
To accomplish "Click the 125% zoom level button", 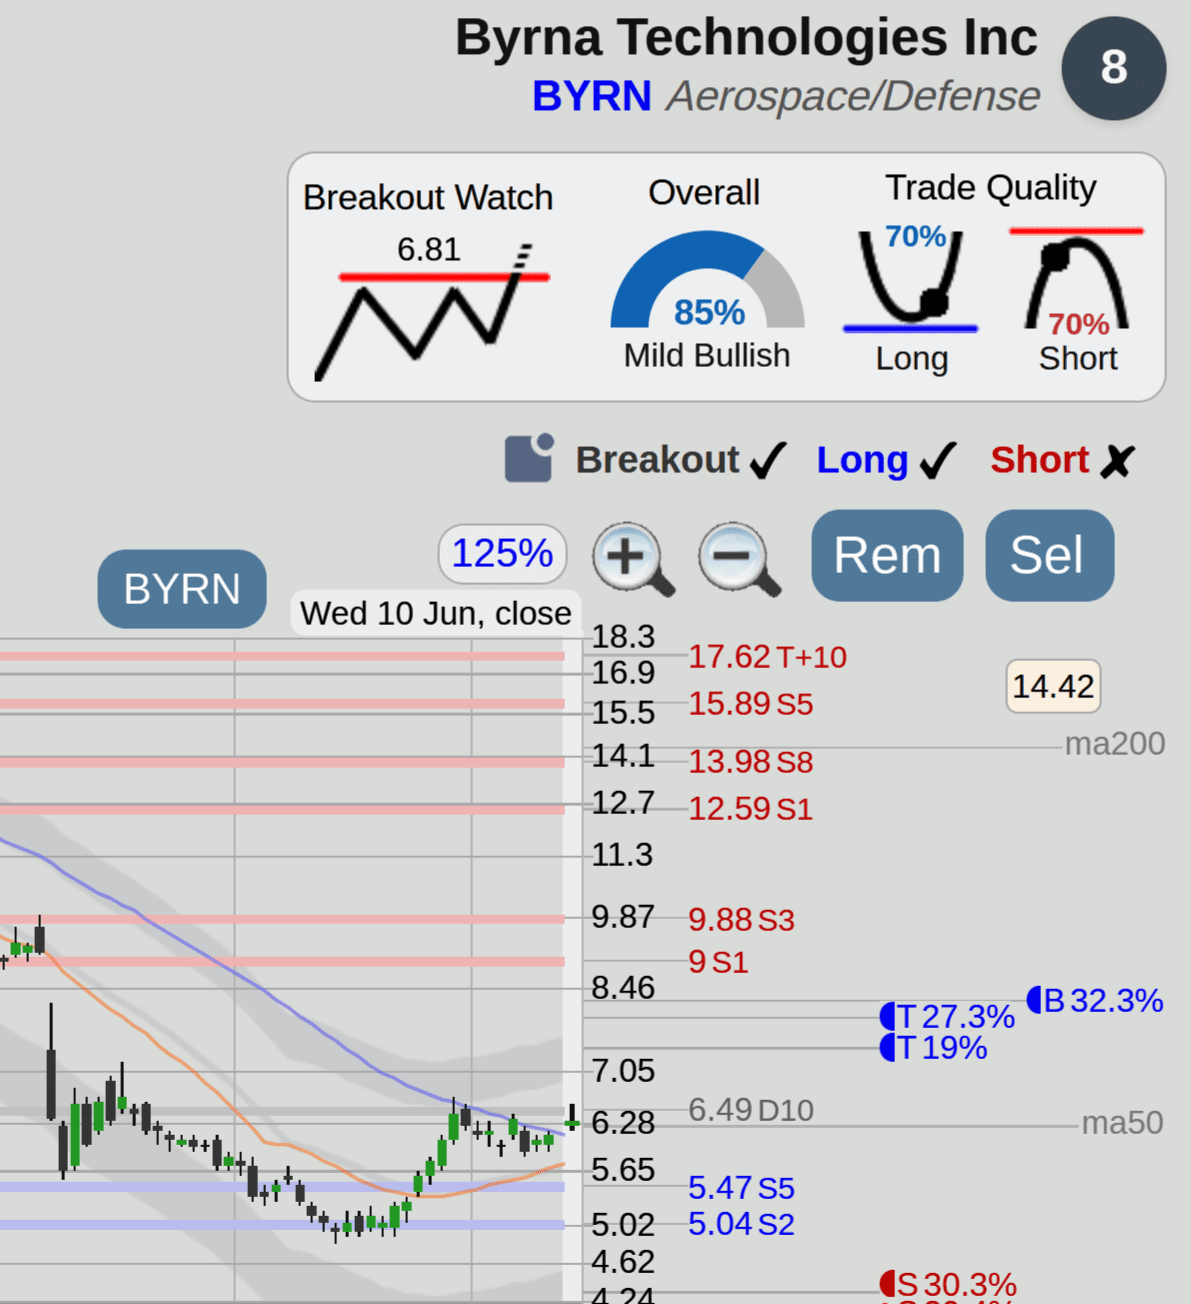I will pyautogui.click(x=502, y=553).
